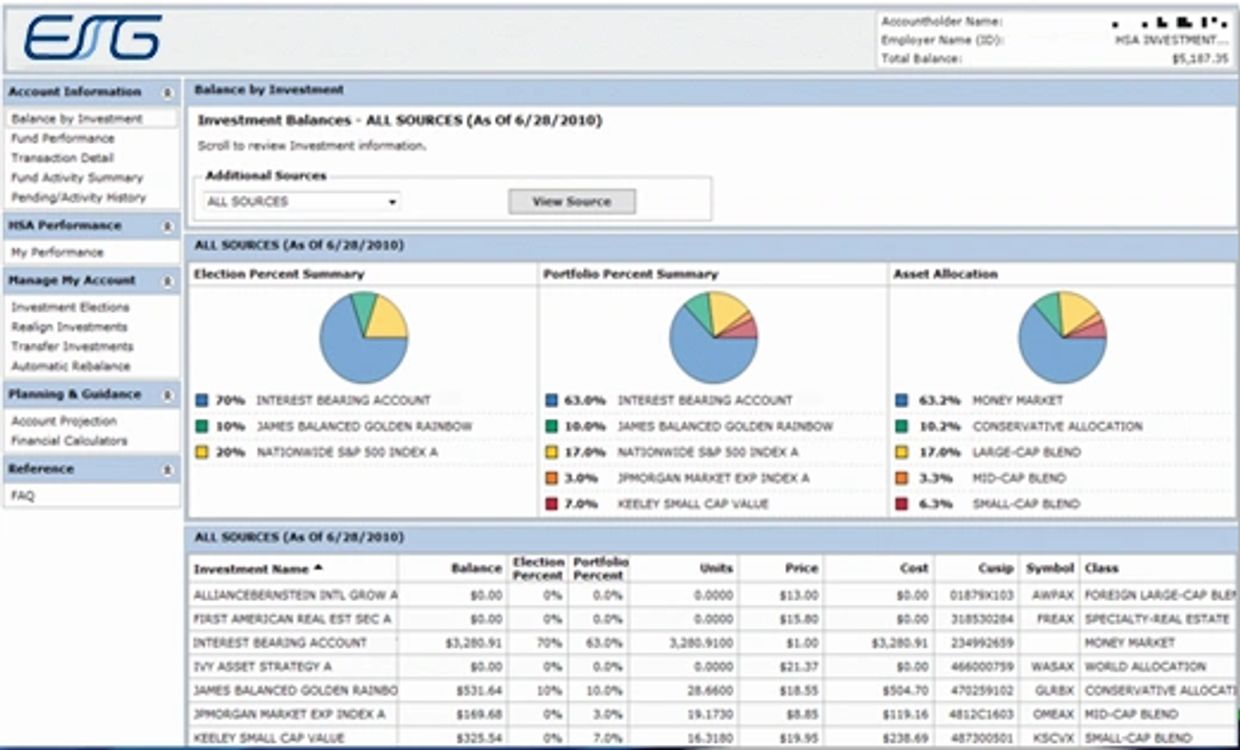
Task: Go to Automatic Rebalance
Action: (70, 366)
